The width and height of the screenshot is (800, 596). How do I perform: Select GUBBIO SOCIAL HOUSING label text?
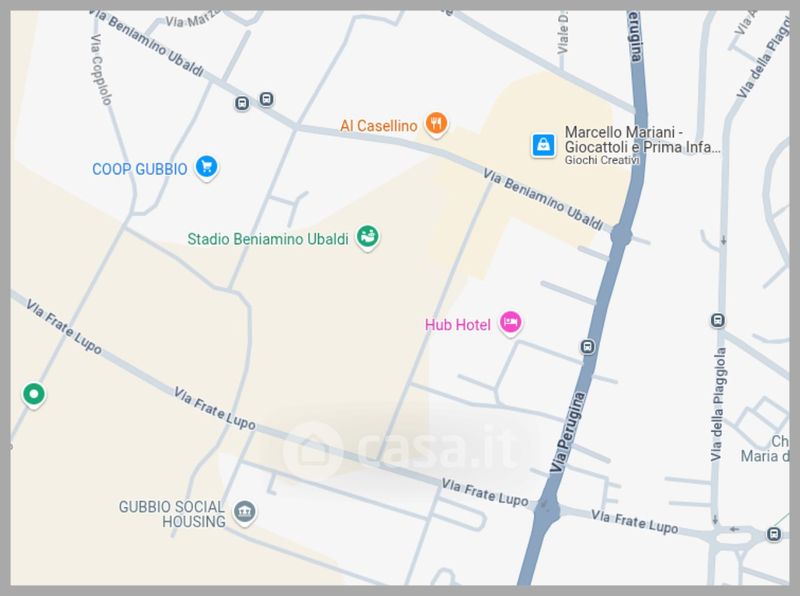172,514
